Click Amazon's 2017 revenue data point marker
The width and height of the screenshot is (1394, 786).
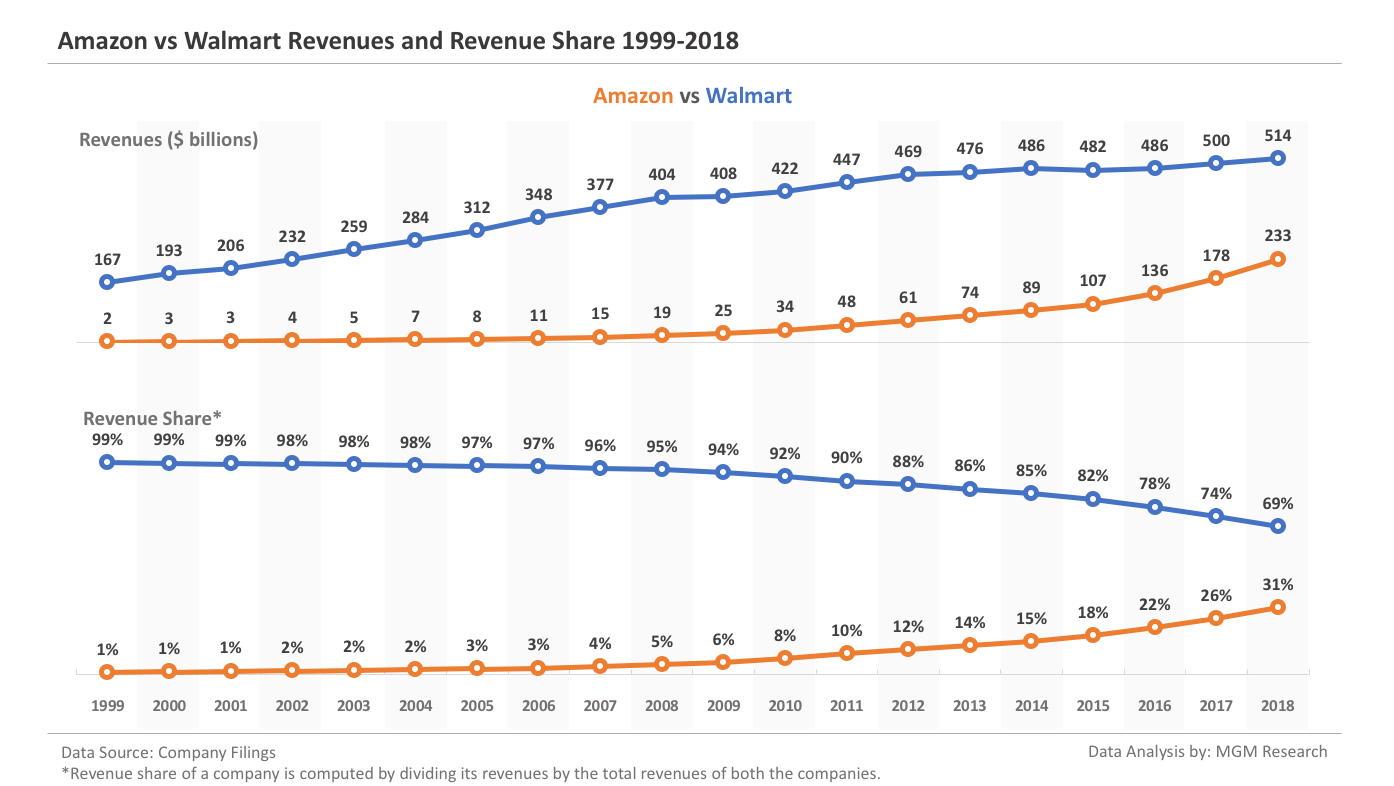pos(1216,278)
